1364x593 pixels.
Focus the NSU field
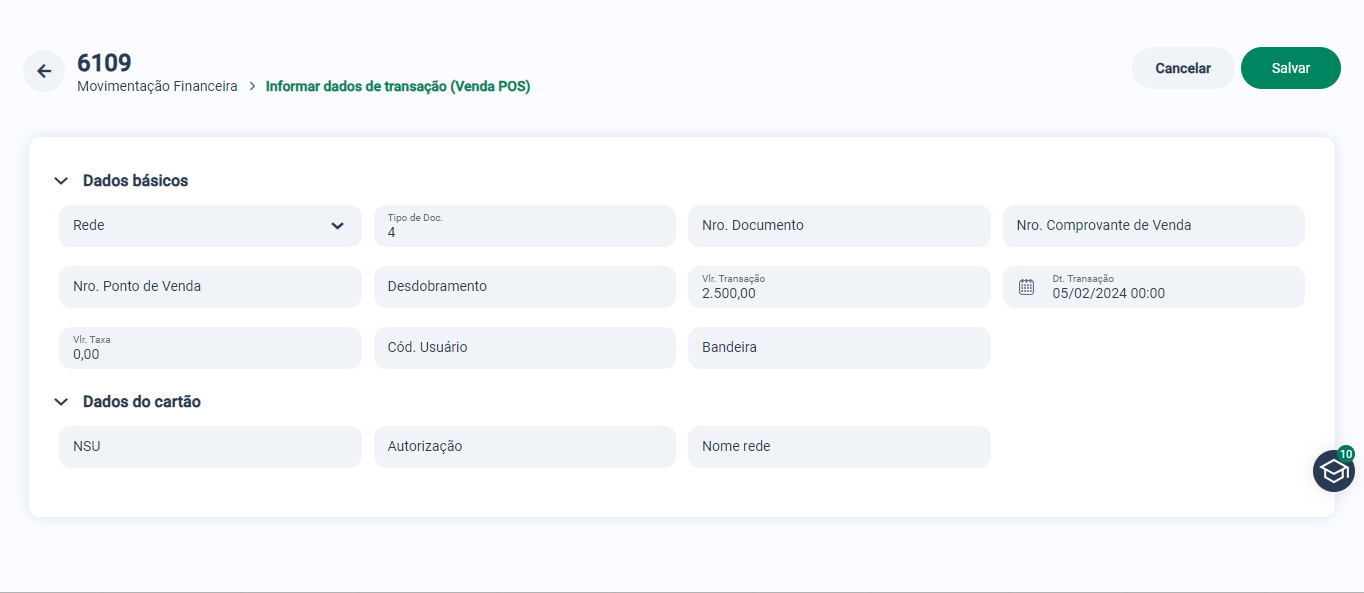tap(210, 447)
